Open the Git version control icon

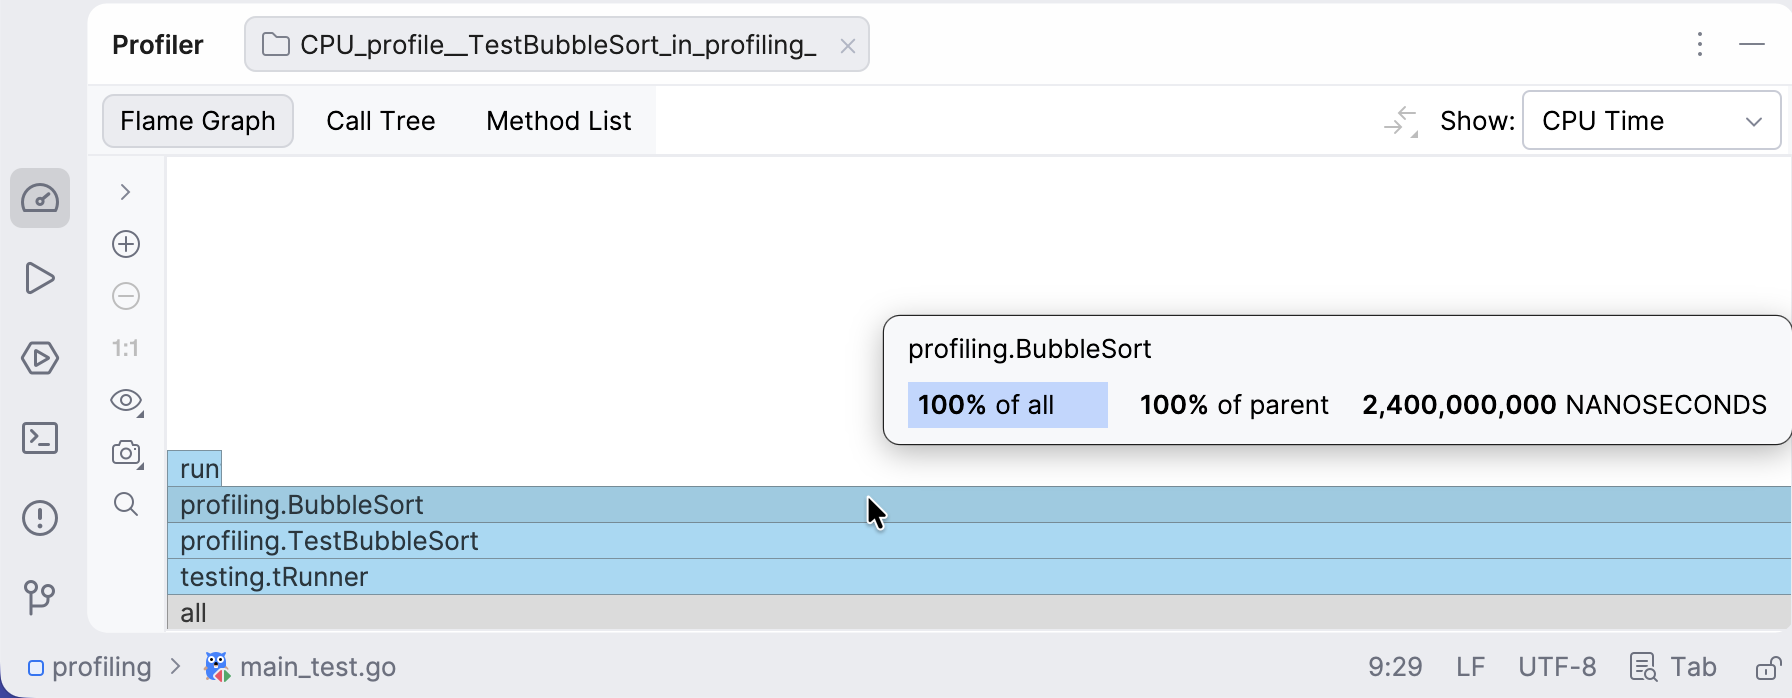40,598
